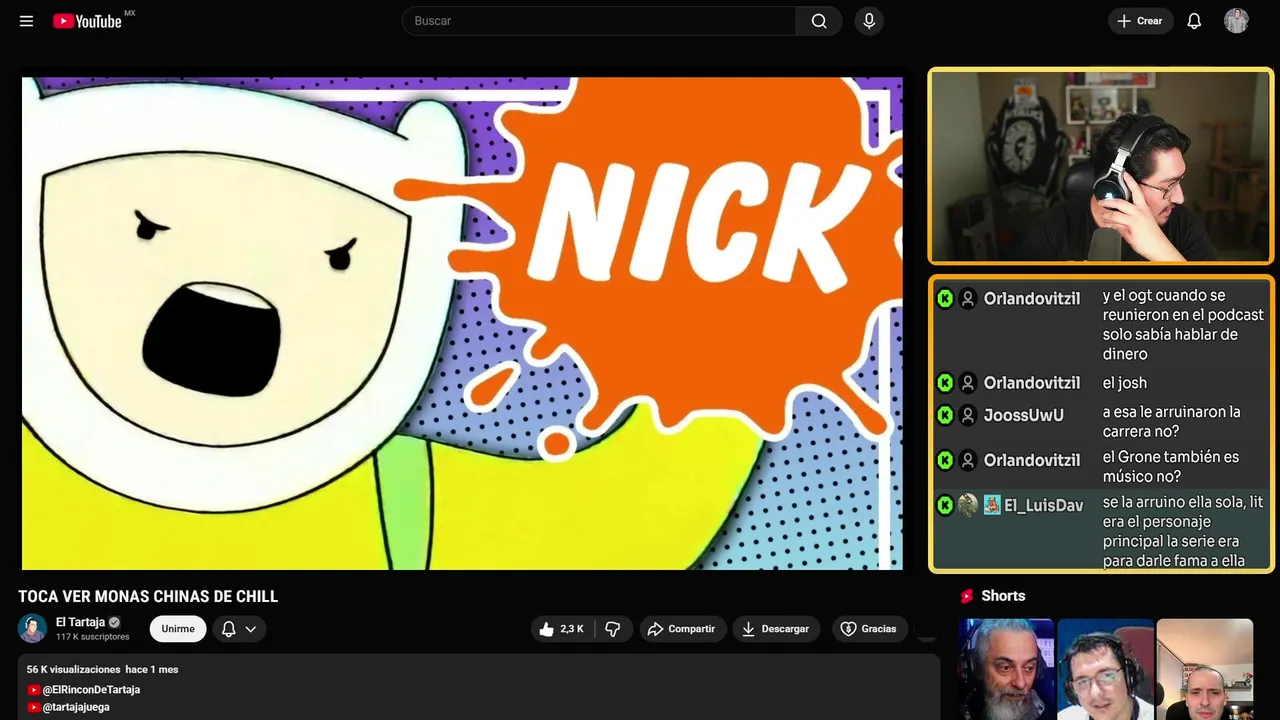This screenshot has height=720, width=1280.
Task: Open El Tartaja channel name link
Action: [80, 622]
